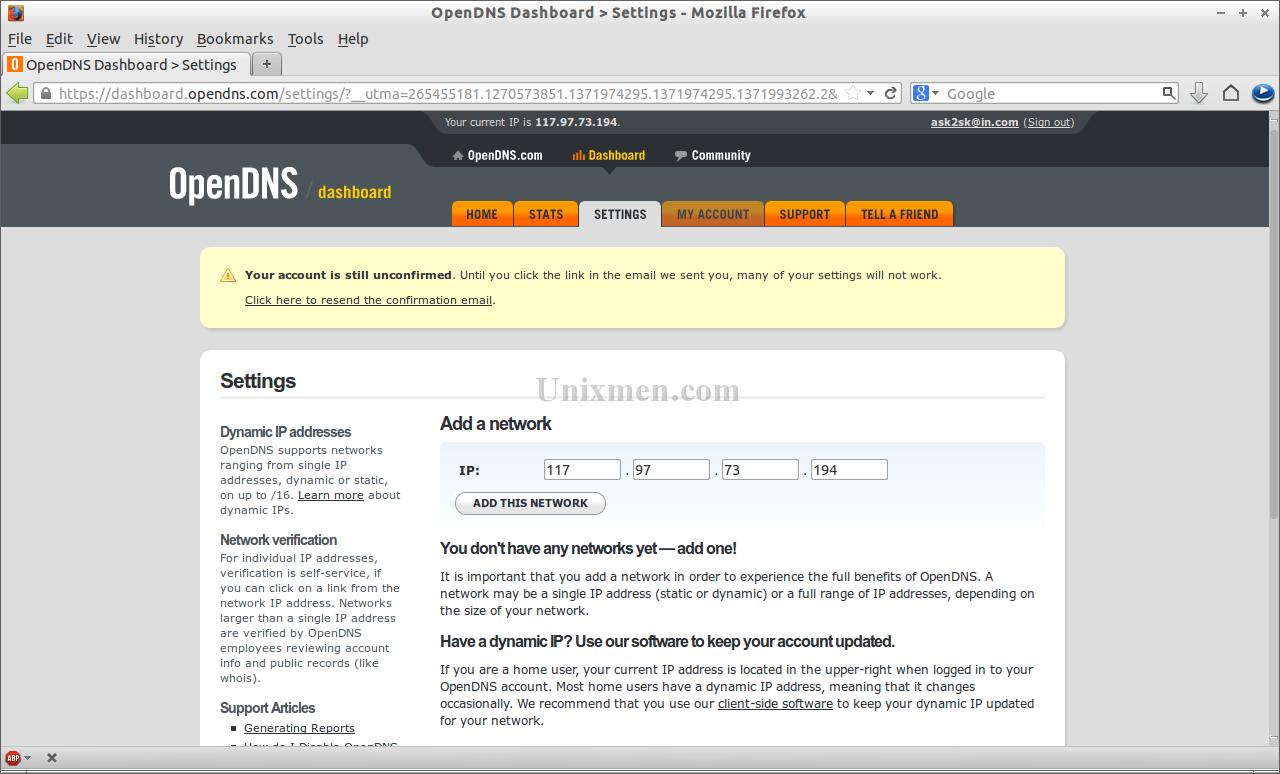Image resolution: width=1280 pixels, height=774 pixels.
Task: Click the Add a network heading
Action: pos(496,424)
